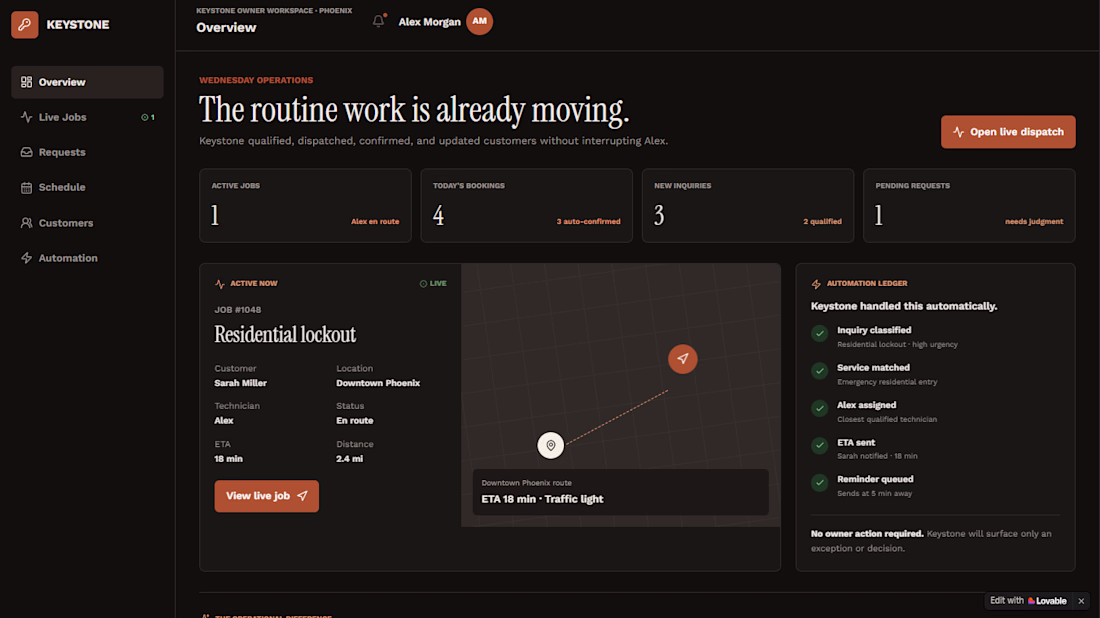The width and height of the screenshot is (1100, 618).
Task: Click the Service matched checkmark icon
Action: point(819,370)
